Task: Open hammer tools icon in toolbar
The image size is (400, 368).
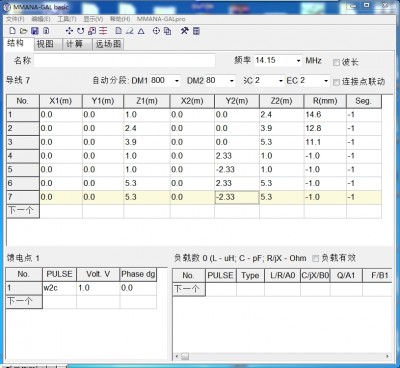Action: click(x=185, y=31)
